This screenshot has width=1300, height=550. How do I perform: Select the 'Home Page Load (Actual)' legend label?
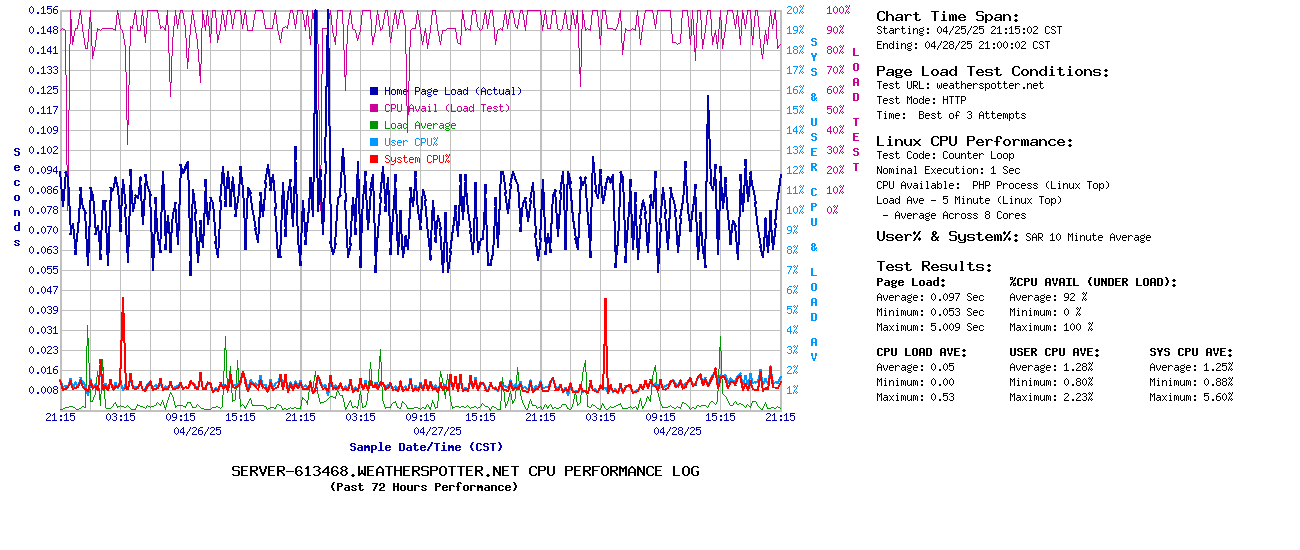452,91
